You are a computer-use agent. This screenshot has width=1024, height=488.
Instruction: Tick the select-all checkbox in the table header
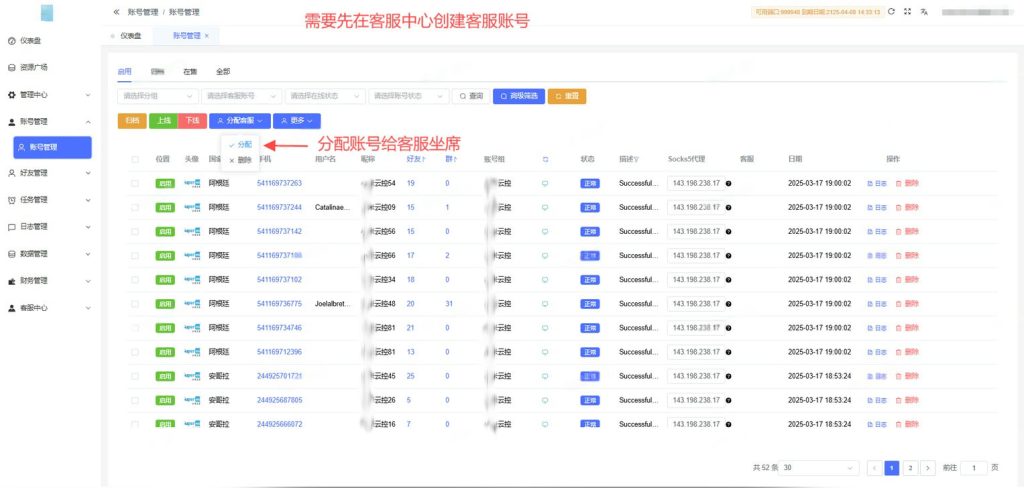point(135,159)
